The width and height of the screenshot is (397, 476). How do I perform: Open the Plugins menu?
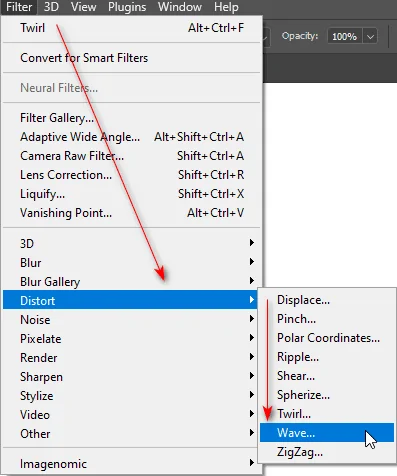point(127,7)
